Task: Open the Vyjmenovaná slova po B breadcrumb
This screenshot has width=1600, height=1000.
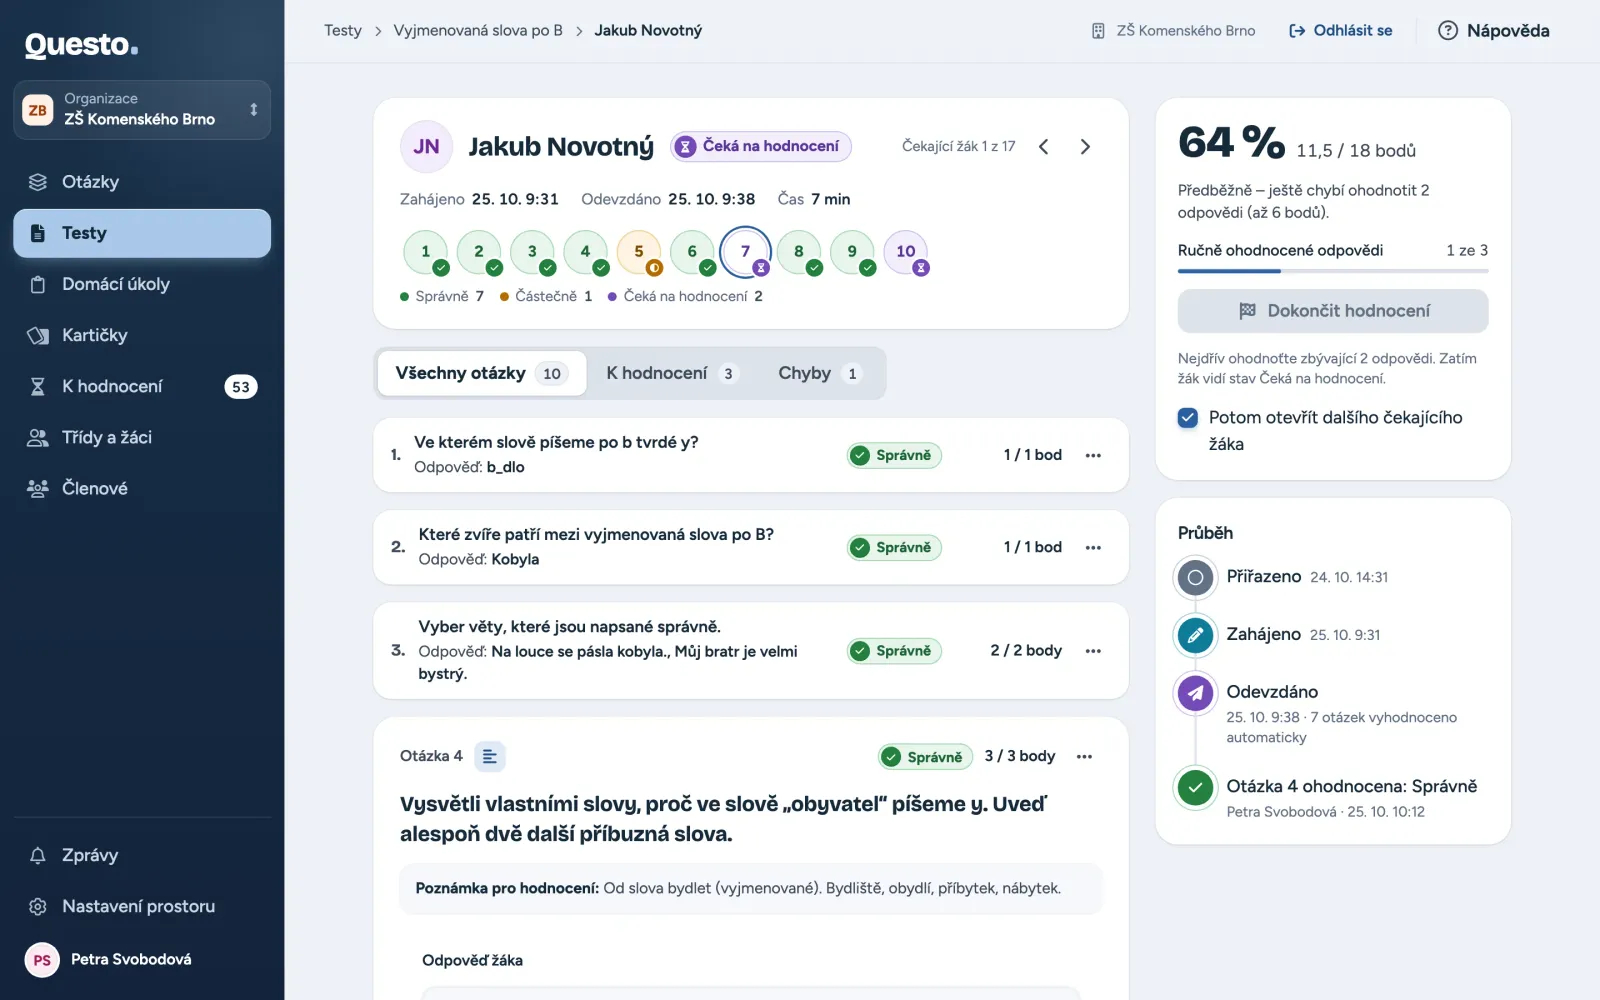Action: tap(478, 31)
